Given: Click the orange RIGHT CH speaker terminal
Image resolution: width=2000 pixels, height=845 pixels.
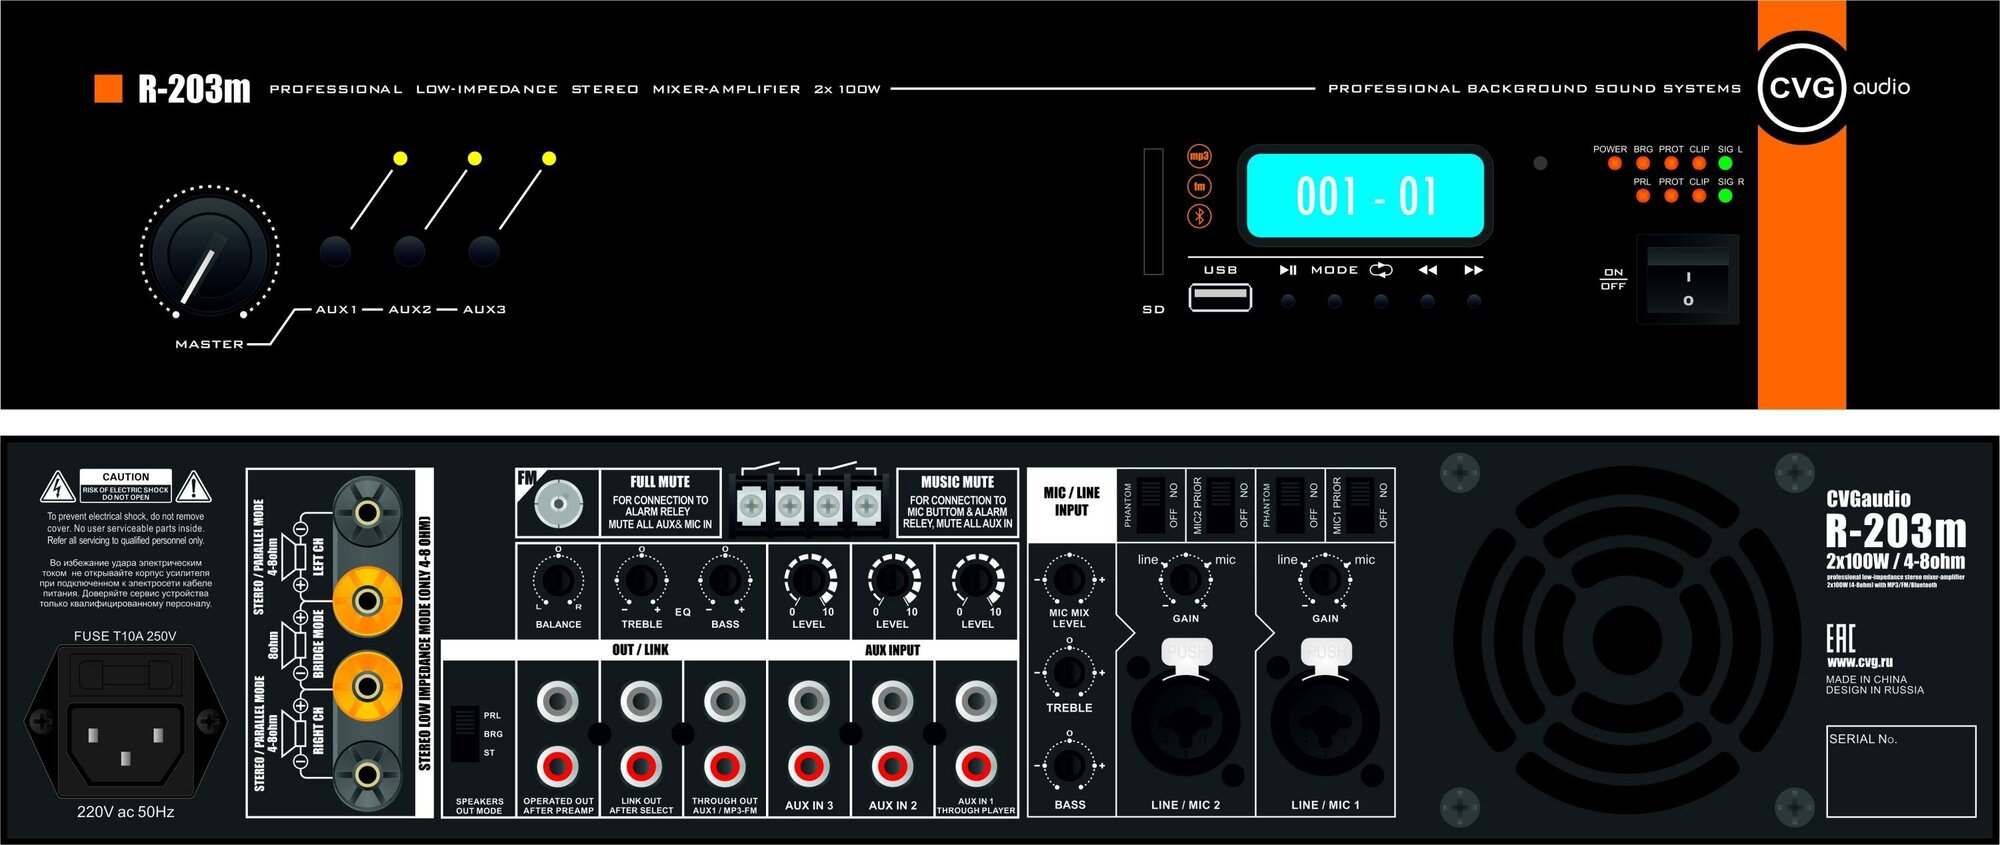Looking at the screenshot, I should (367, 686).
